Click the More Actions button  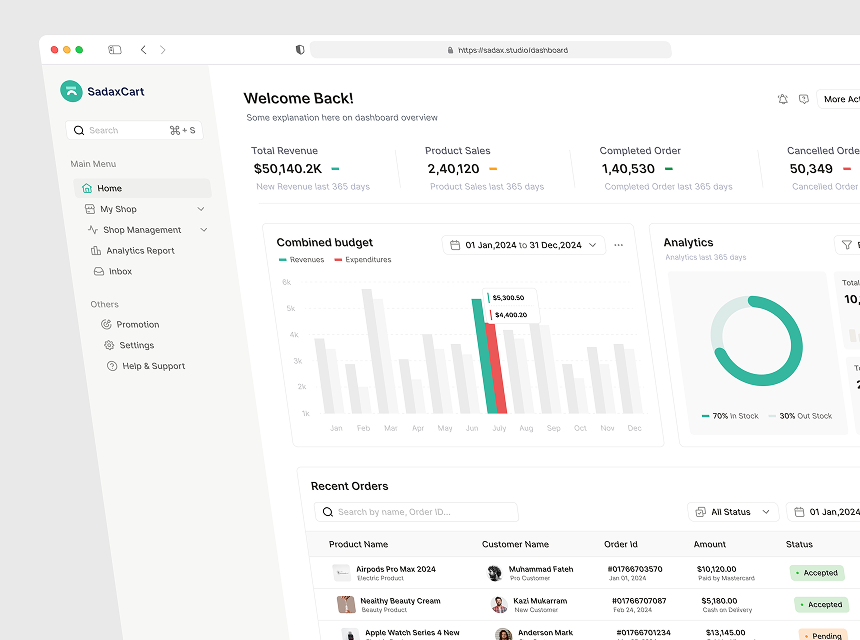(840, 99)
